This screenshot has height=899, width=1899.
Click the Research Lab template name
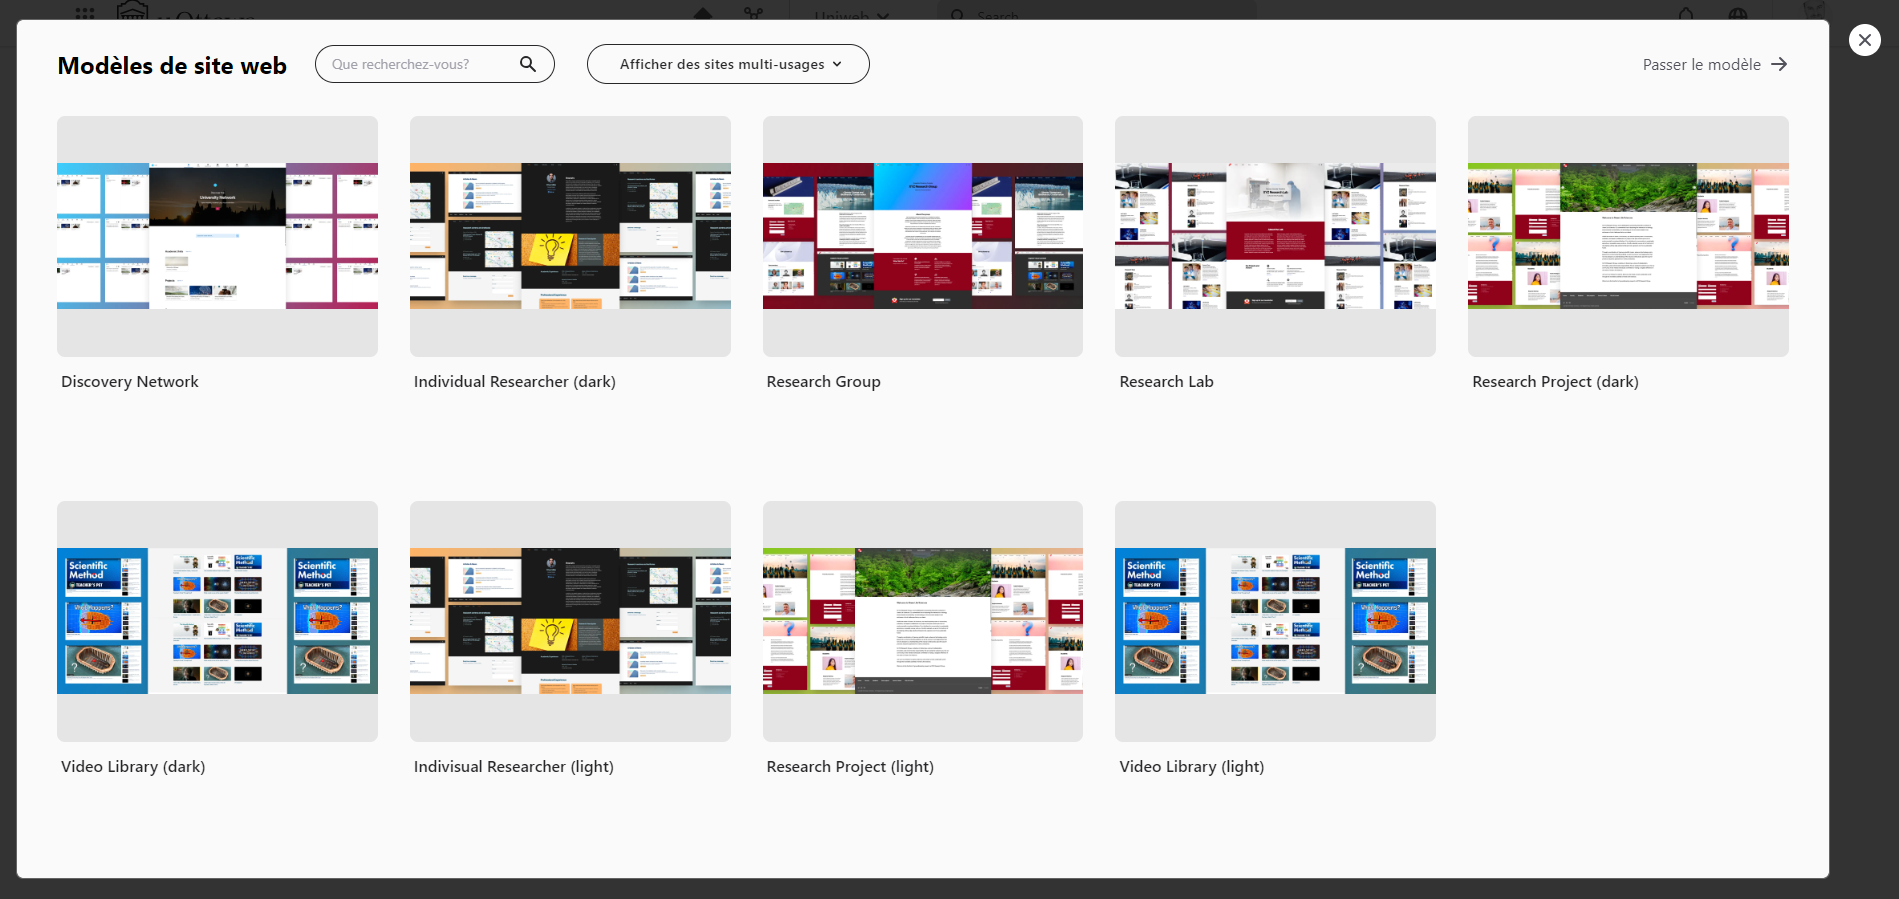(x=1166, y=382)
